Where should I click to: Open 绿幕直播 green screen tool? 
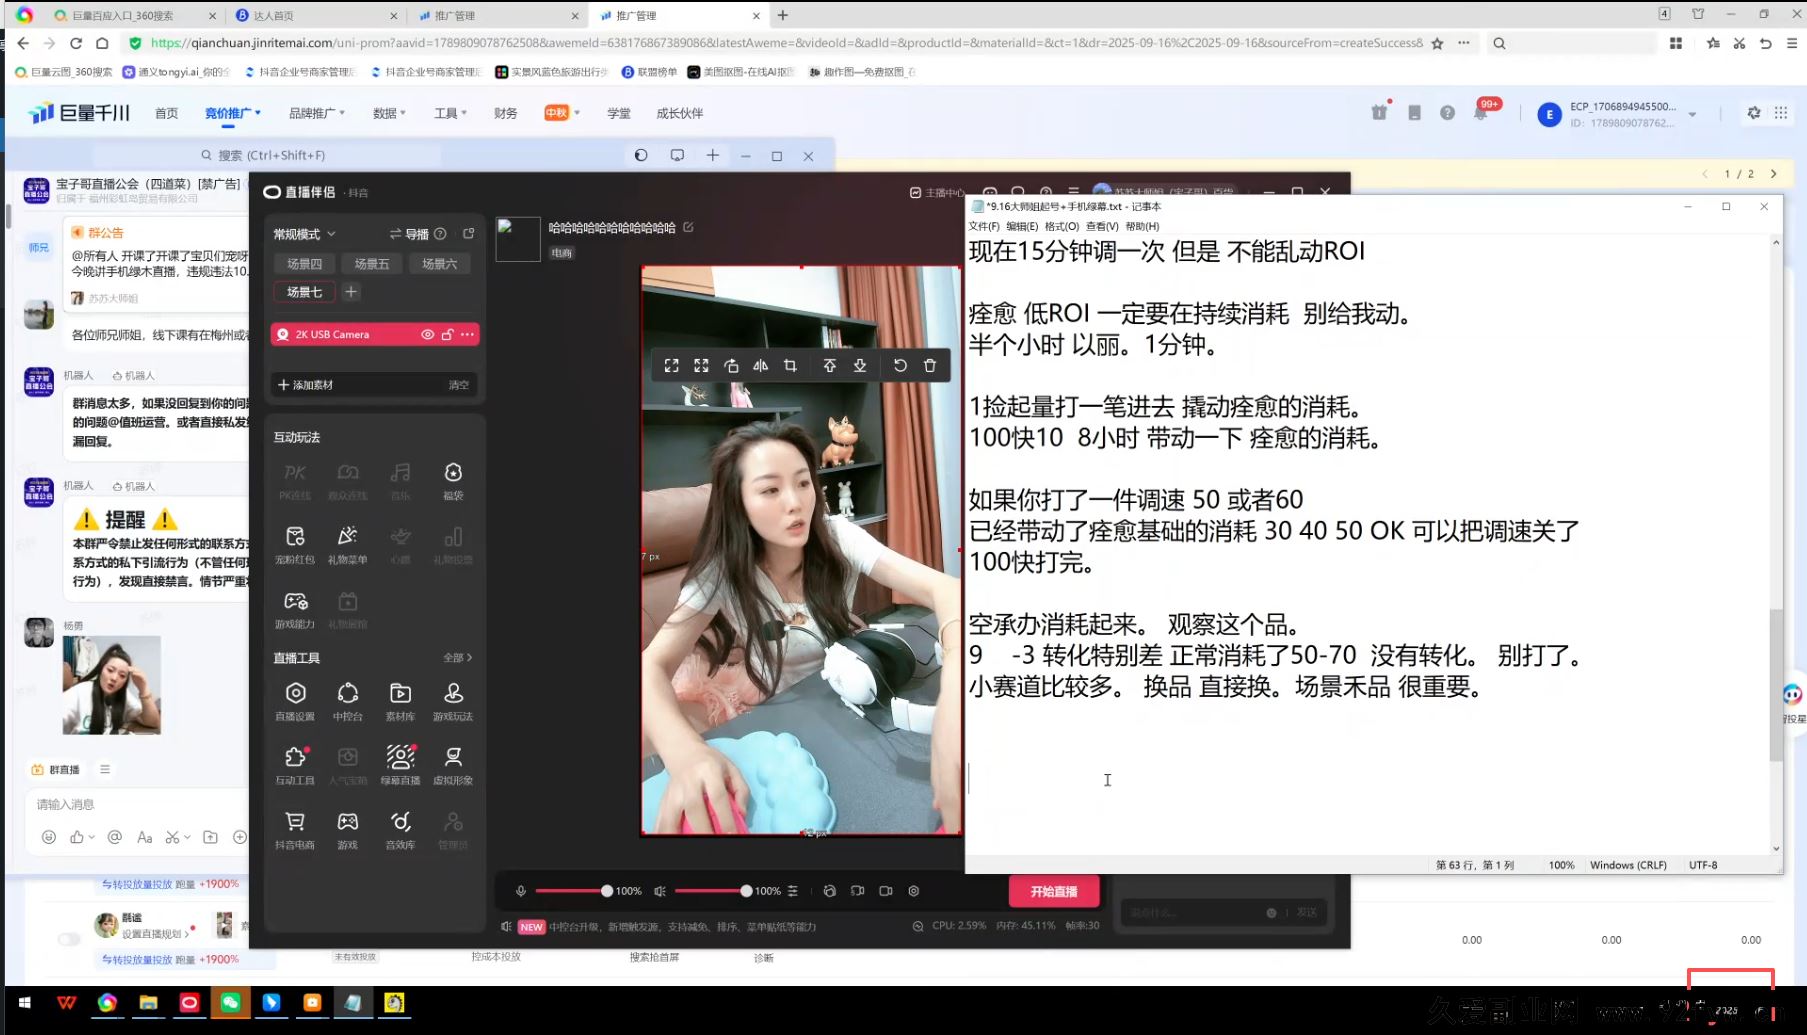[x=400, y=764]
